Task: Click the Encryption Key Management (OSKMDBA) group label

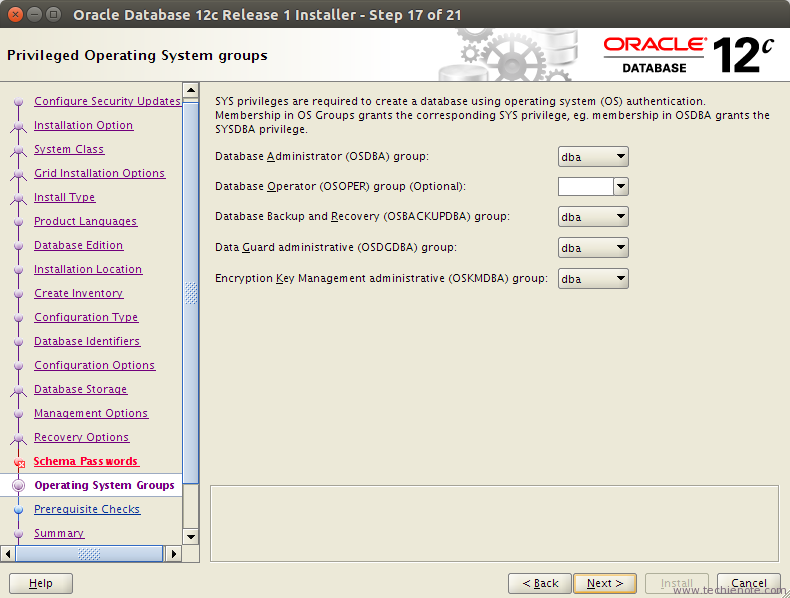Action: pos(381,278)
